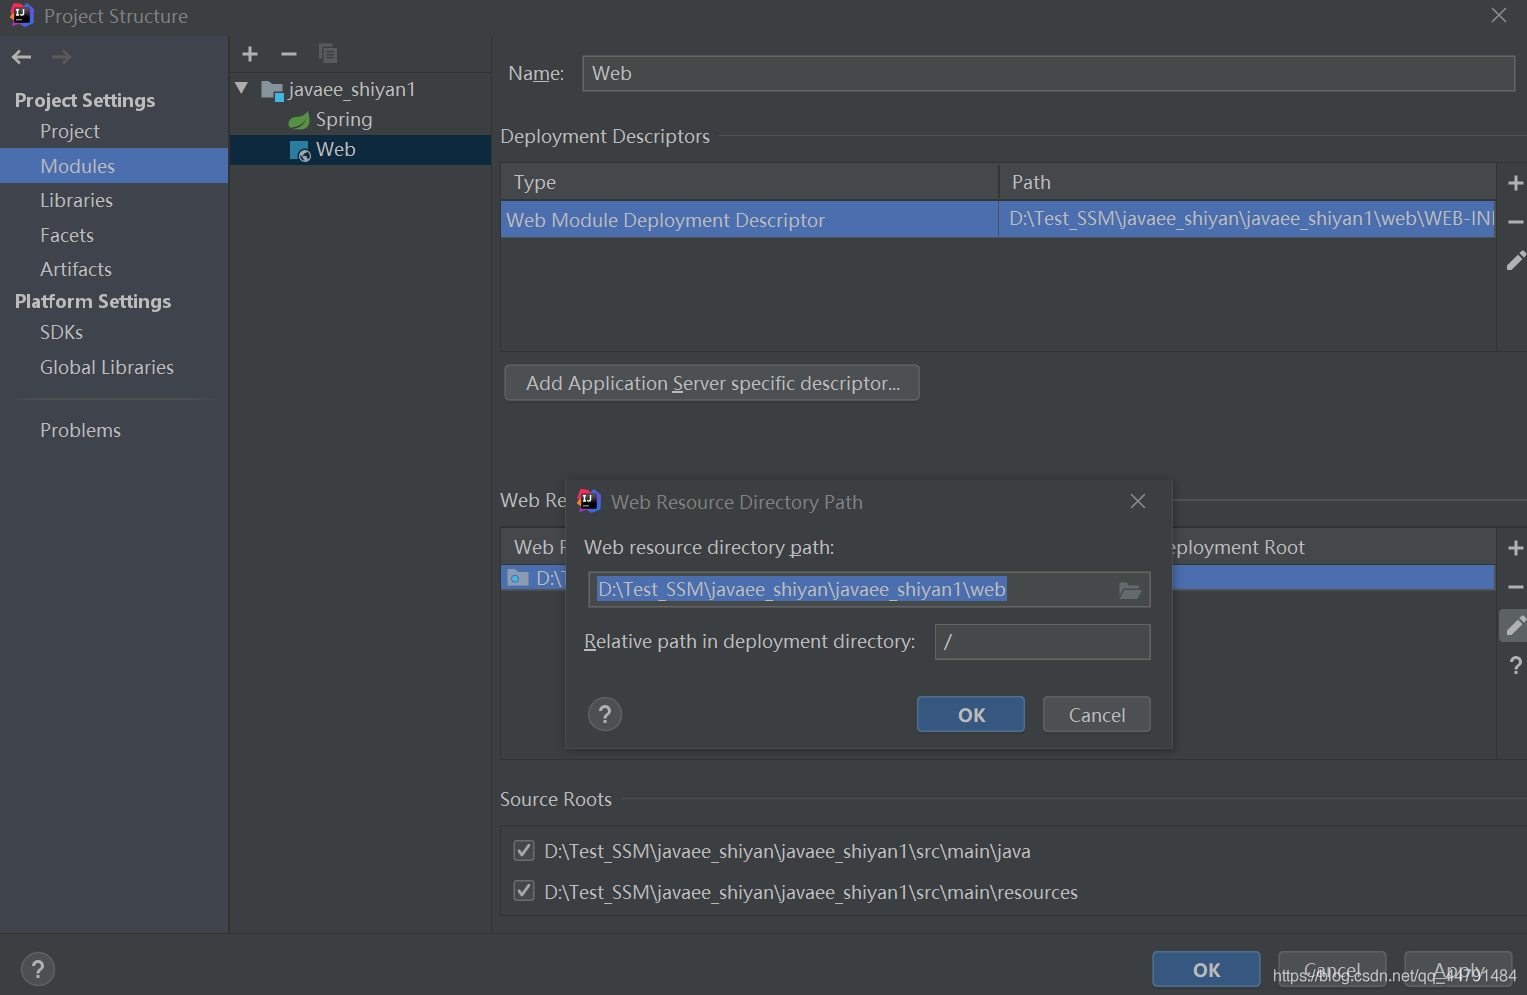This screenshot has width=1527, height=995.
Task: Confirm dialog with OK button
Action: point(971,715)
